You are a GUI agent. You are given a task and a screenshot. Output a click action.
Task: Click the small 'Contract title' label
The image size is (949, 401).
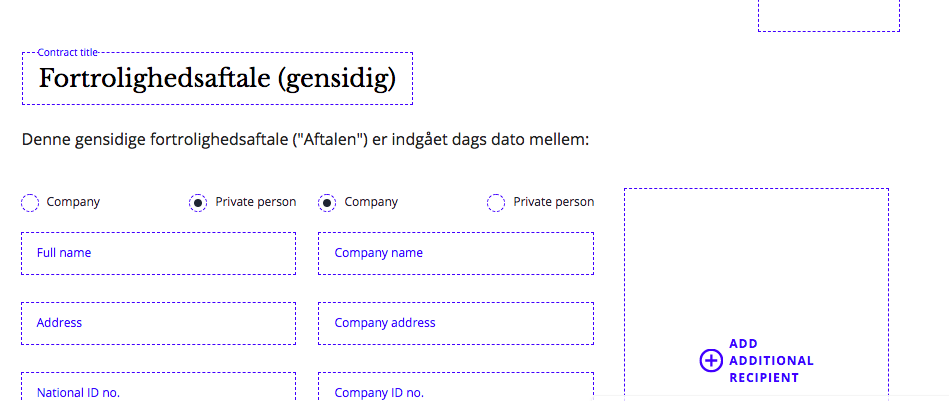(68, 52)
